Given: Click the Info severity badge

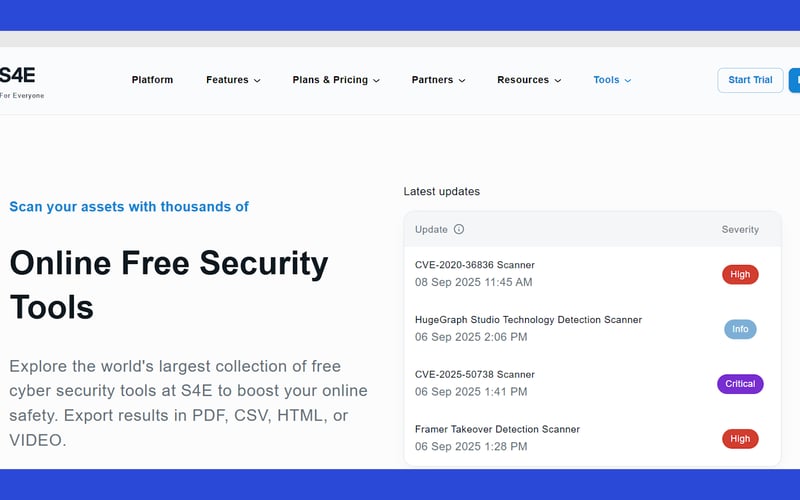Looking at the screenshot, I should point(740,329).
